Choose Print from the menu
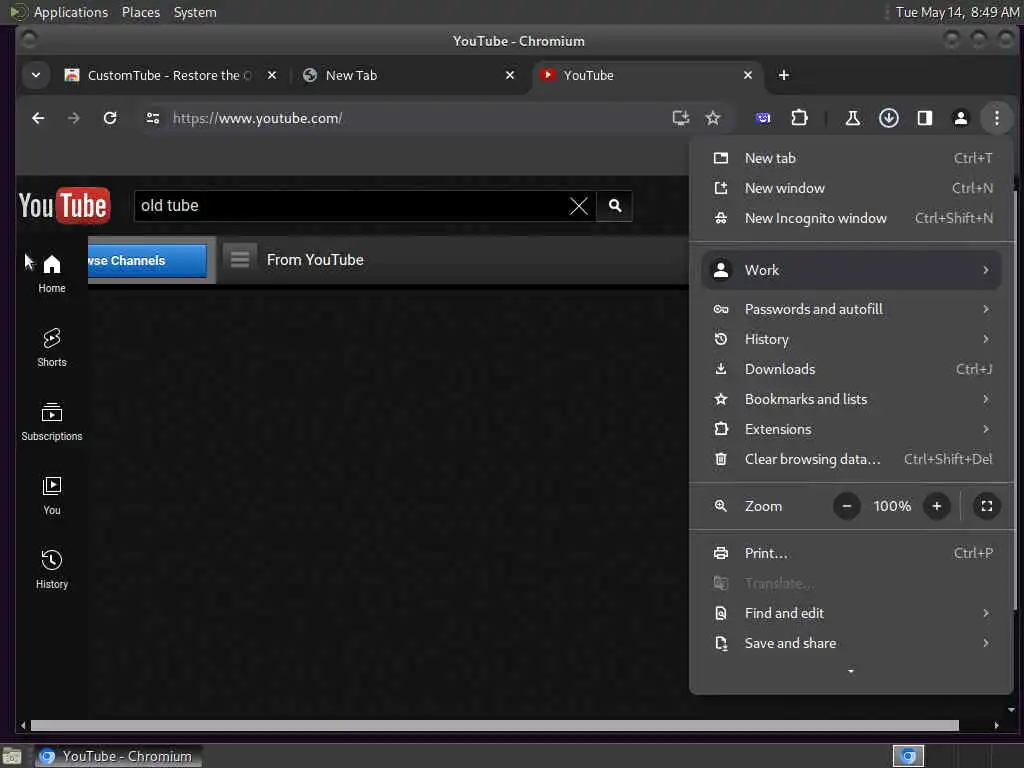This screenshot has width=1024, height=768. [851, 553]
